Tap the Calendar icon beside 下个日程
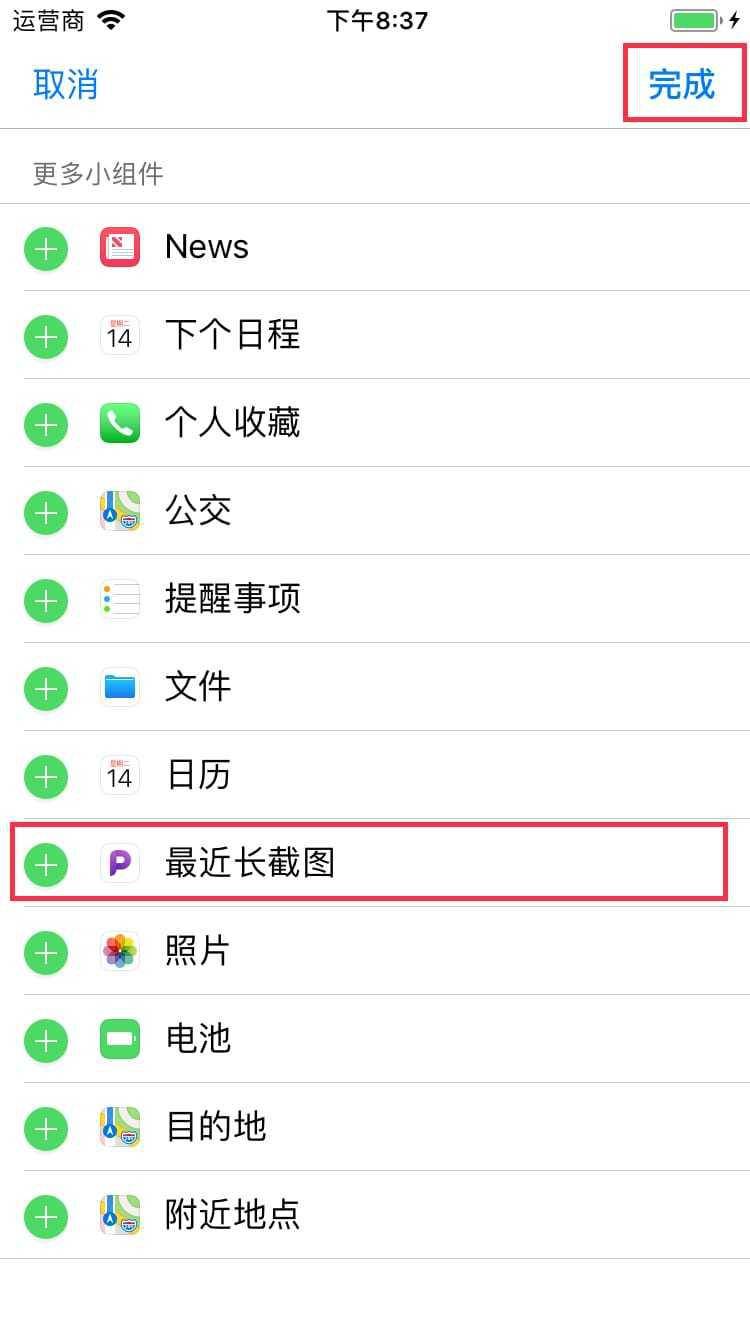 (120, 335)
